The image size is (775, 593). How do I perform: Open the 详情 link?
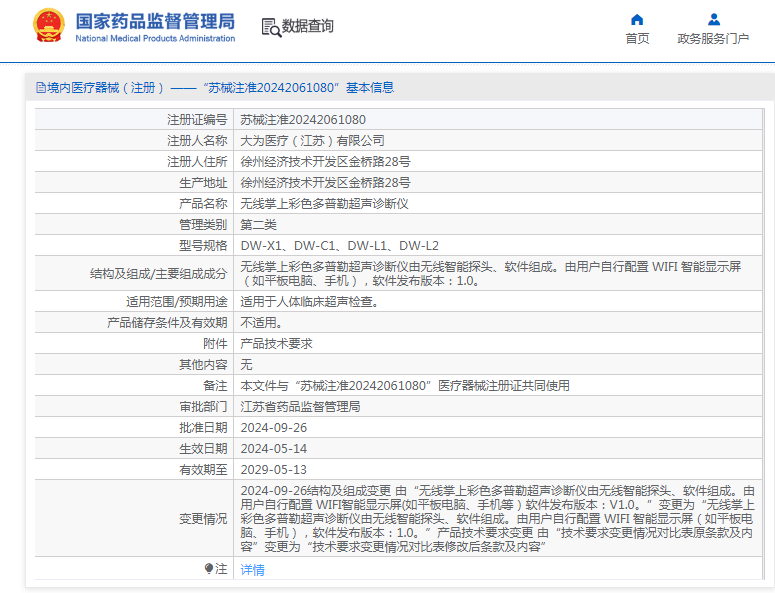tap(253, 570)
